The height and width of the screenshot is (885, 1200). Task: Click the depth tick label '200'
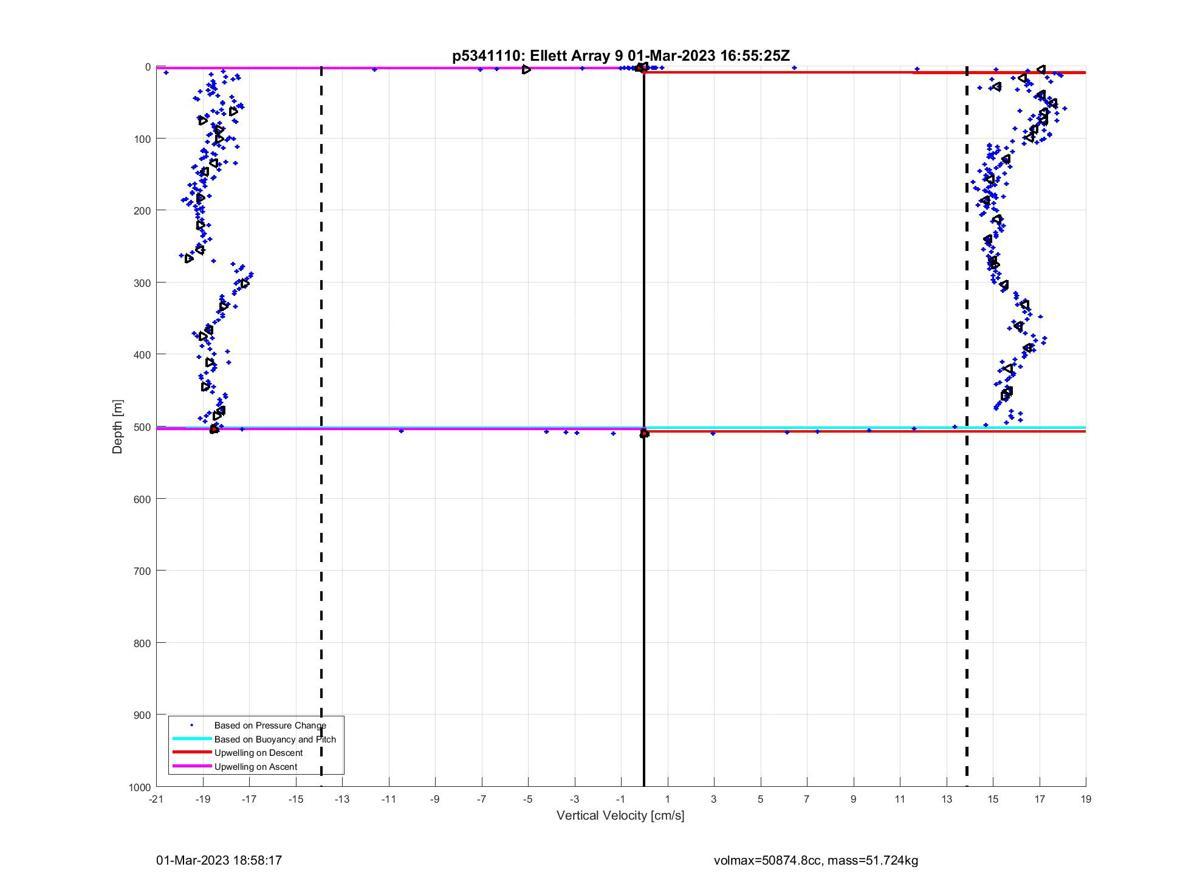(x=142, y=211)
